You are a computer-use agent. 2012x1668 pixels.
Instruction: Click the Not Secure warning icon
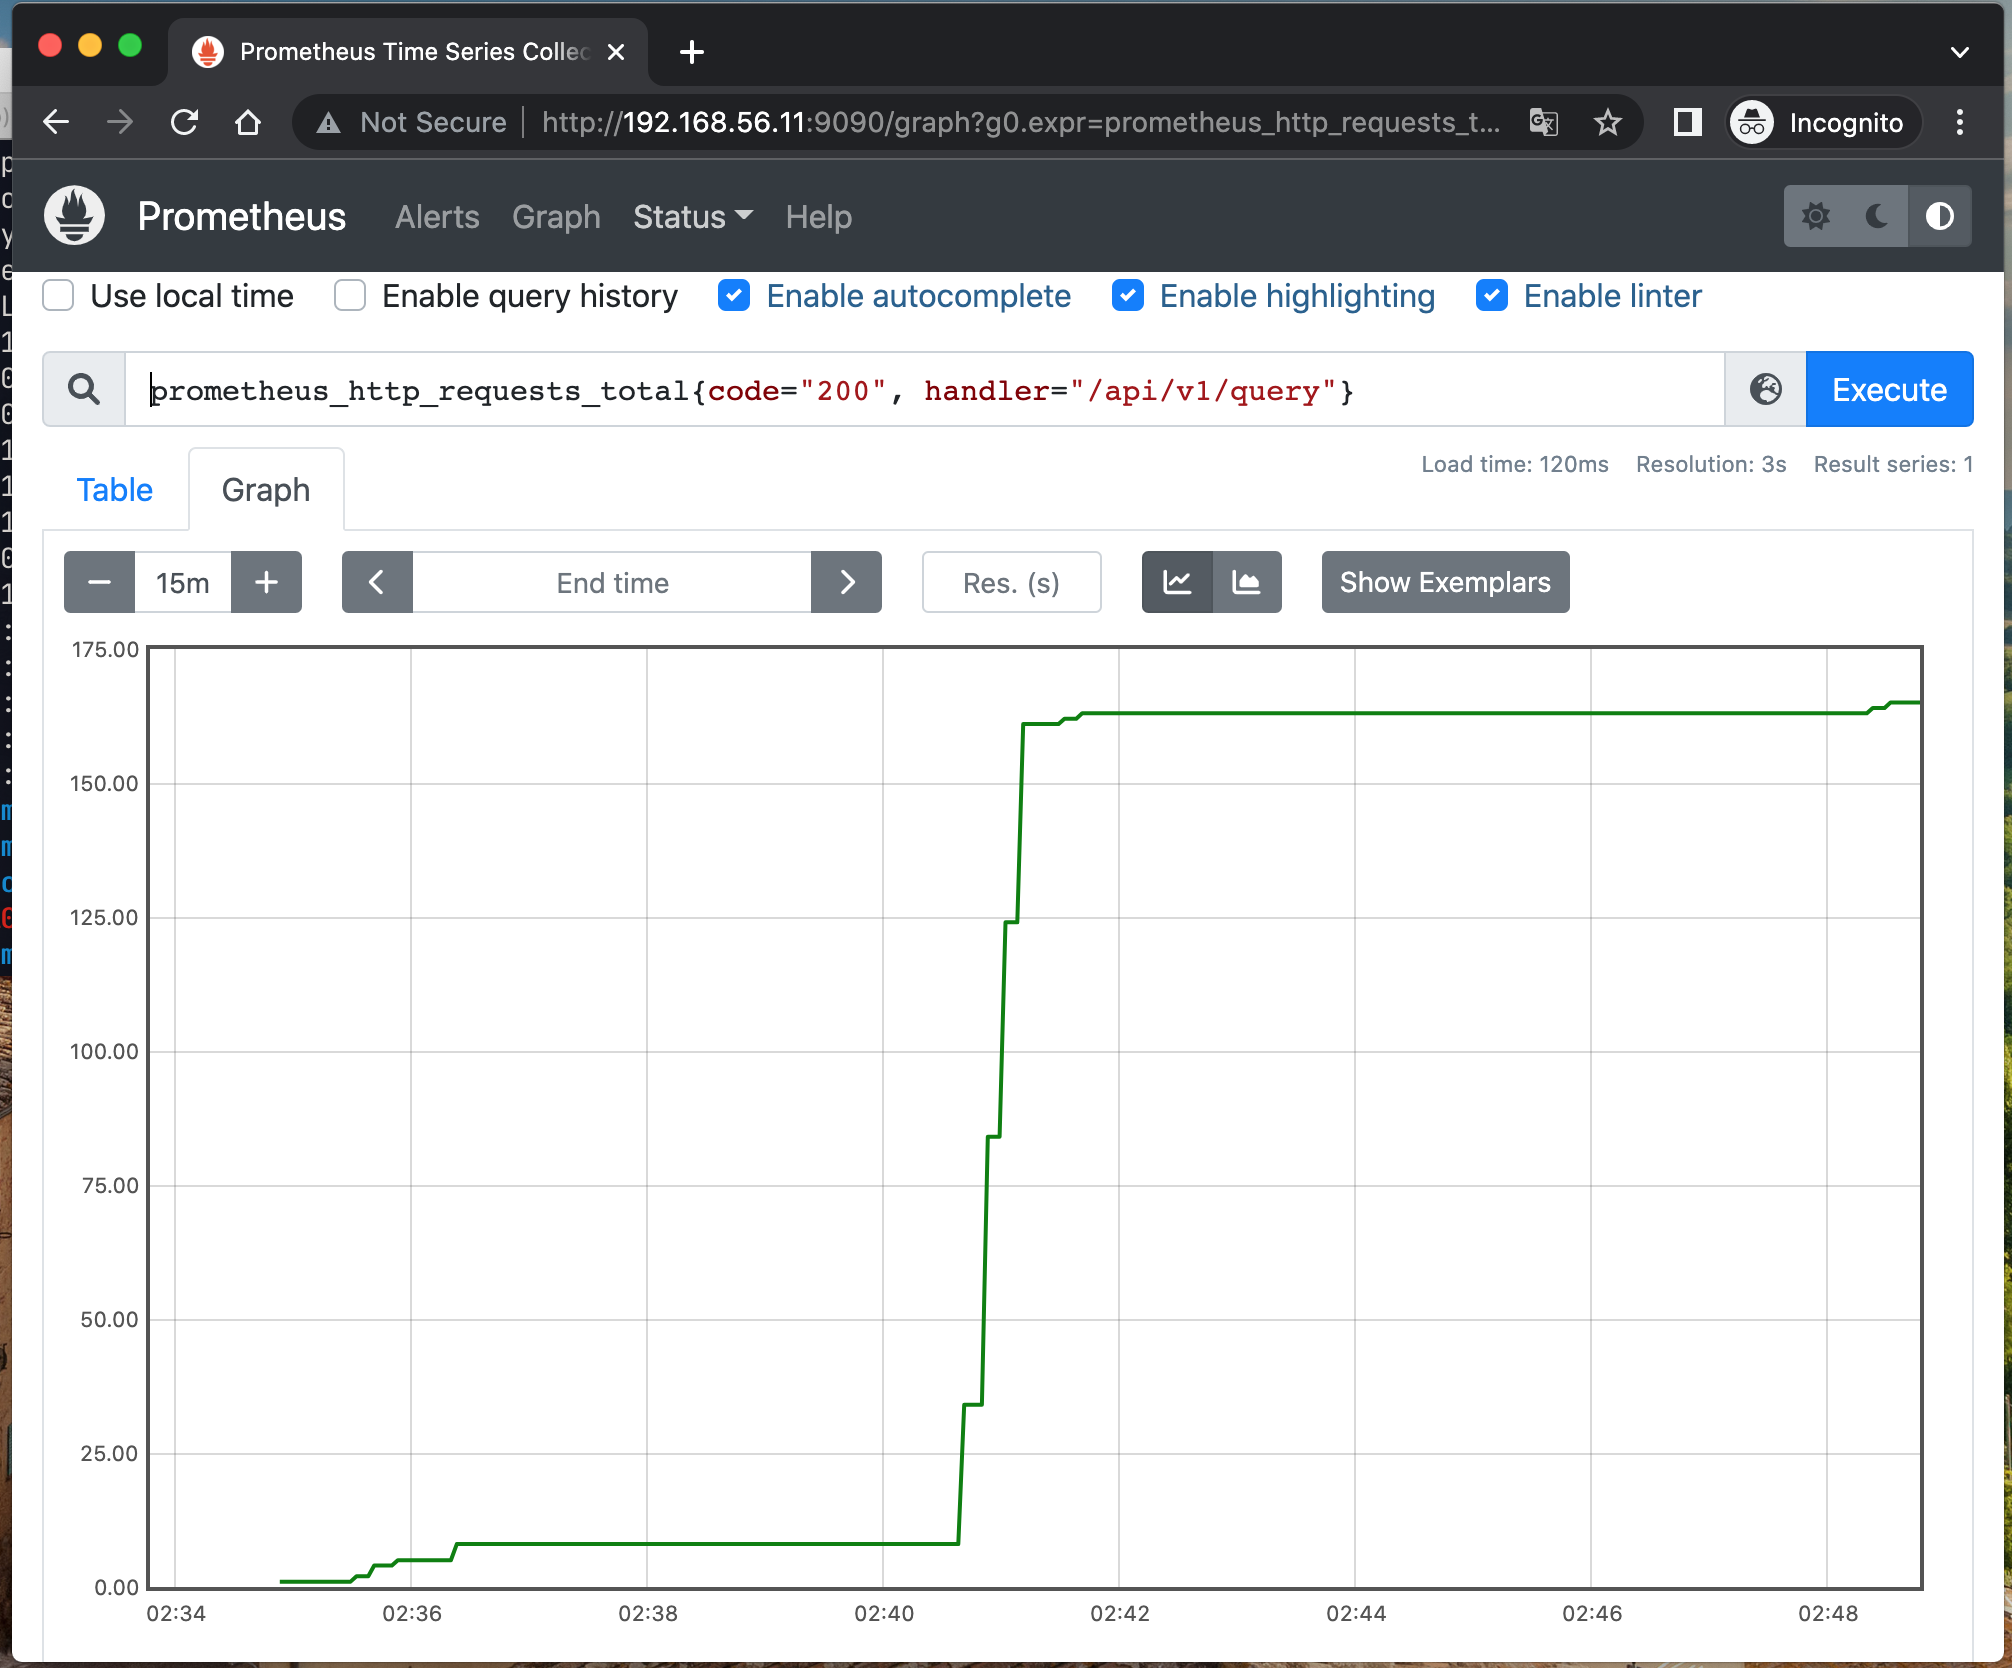(x=328, y=123)
